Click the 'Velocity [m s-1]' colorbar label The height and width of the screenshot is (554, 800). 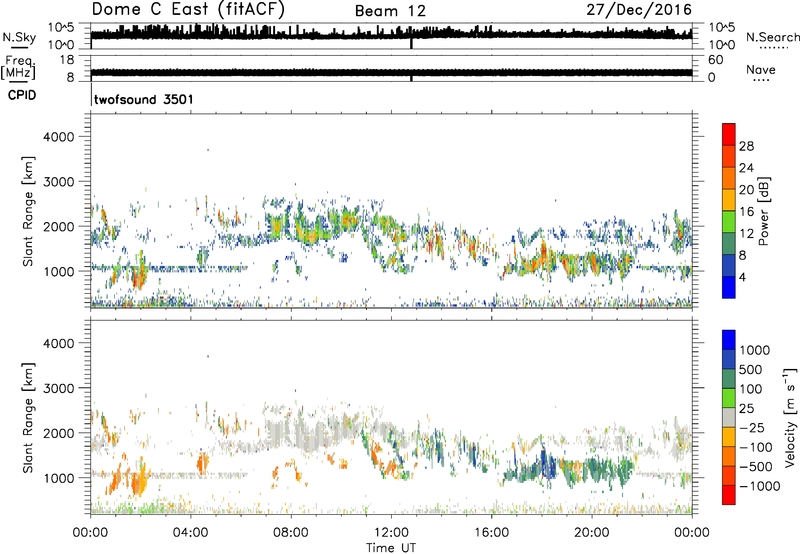(x=790, y=417)
